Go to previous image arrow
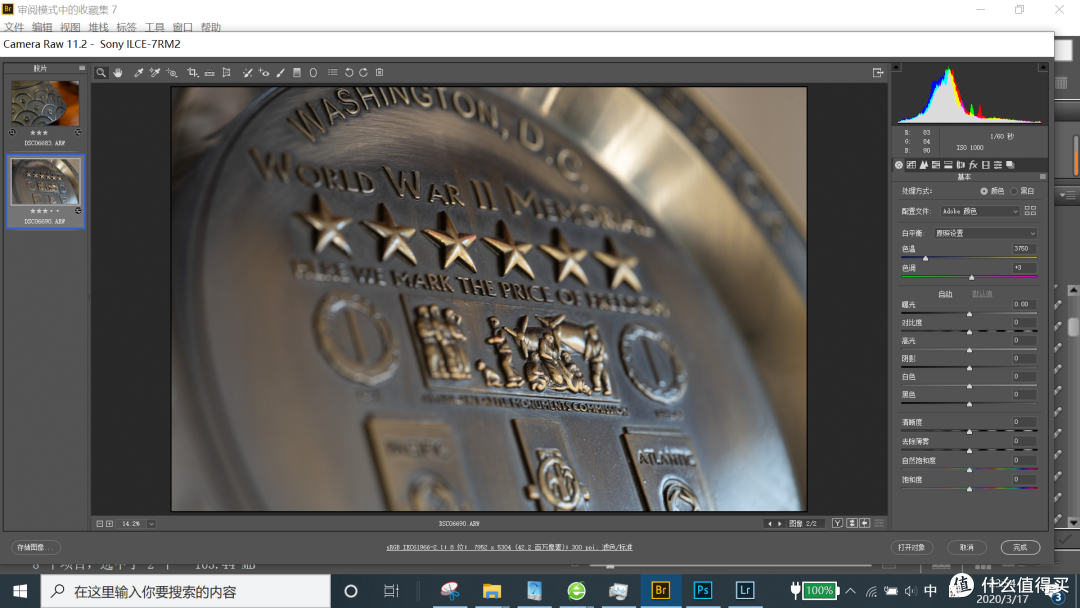The image size is (1080, 608). (770, 524)
